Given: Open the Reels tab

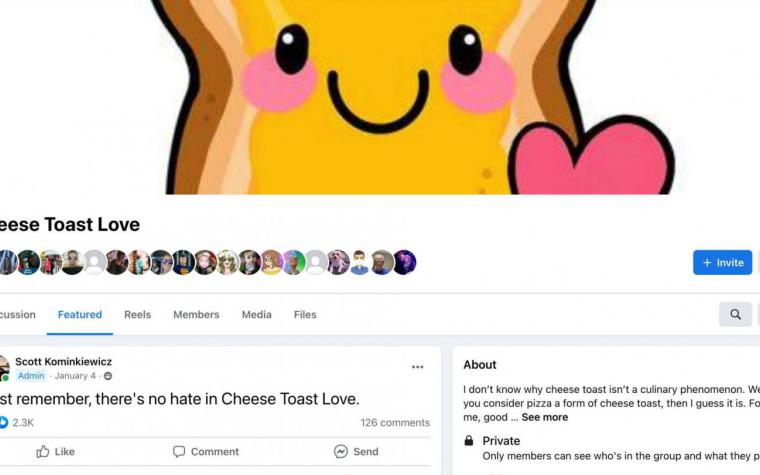Looking at the screenshot, I should pyautogui.click(x=138, y=315).
